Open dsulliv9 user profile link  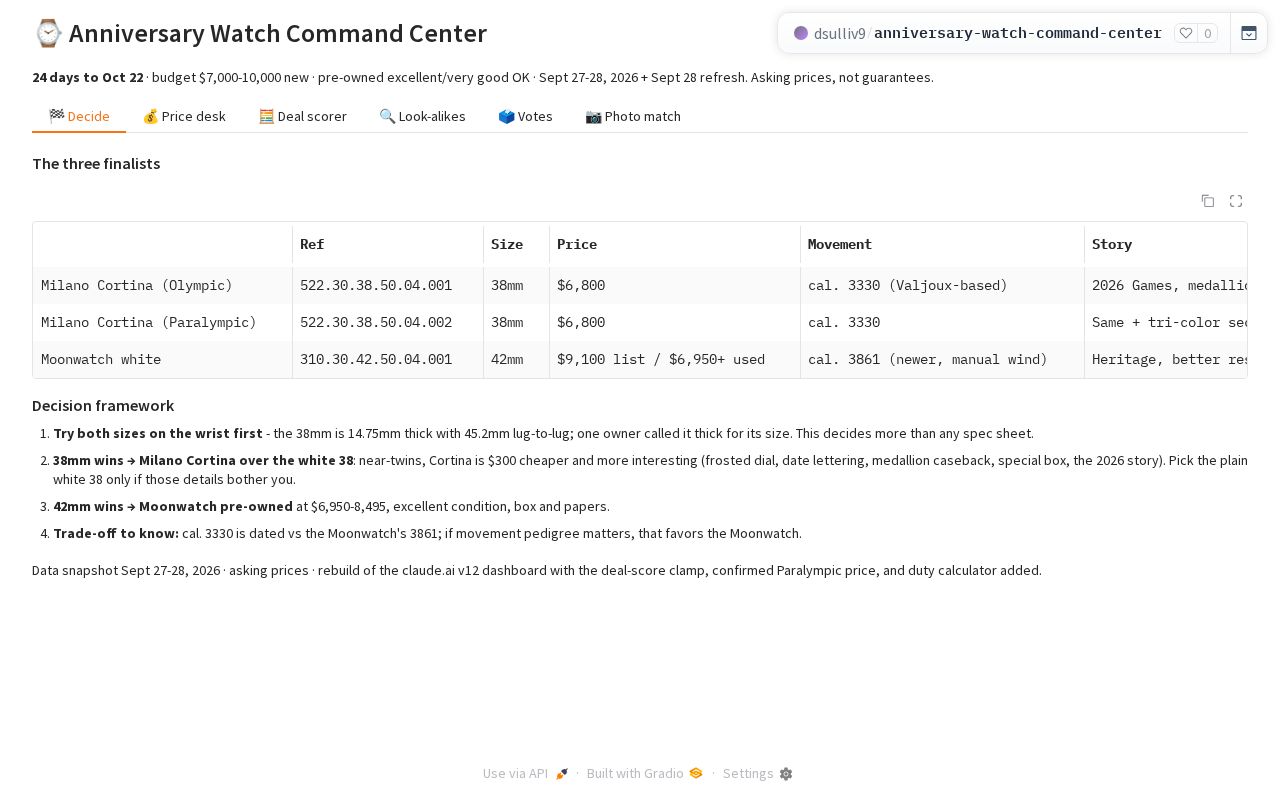(840, 33)
